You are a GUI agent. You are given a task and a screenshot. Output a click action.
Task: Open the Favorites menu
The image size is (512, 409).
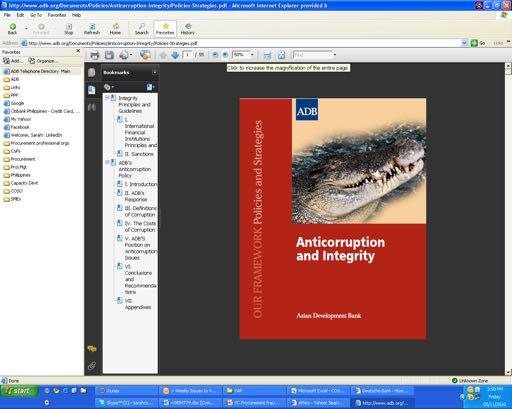57,15
